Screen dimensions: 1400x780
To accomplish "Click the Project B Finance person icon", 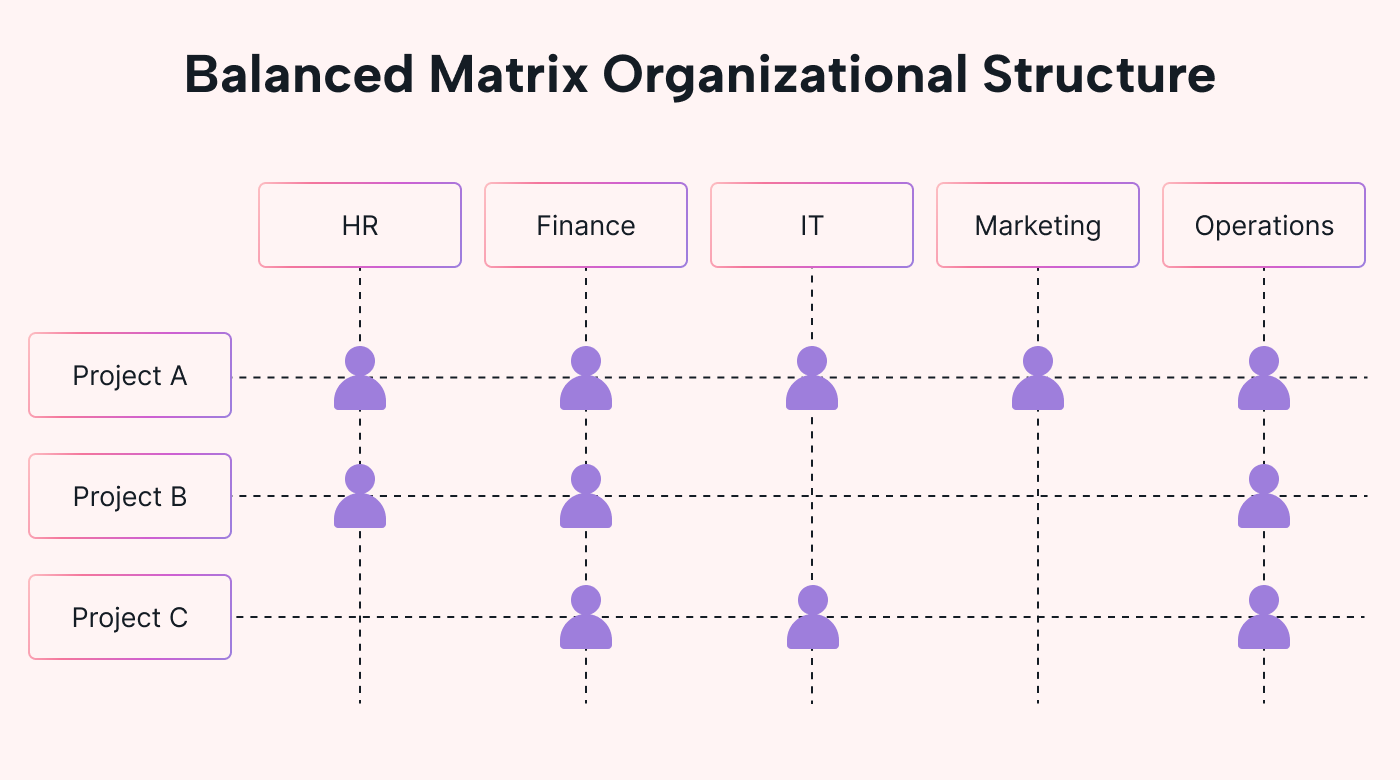I will pos(586,497).
